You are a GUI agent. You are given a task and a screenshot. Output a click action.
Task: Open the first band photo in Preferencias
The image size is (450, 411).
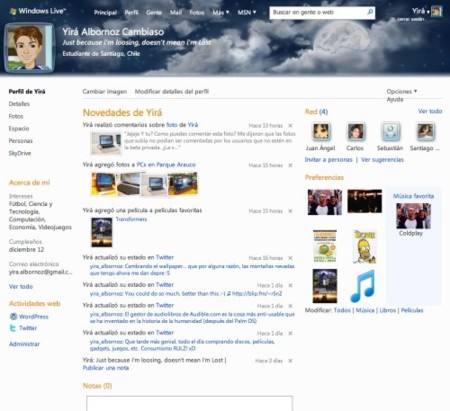(325, 202)
